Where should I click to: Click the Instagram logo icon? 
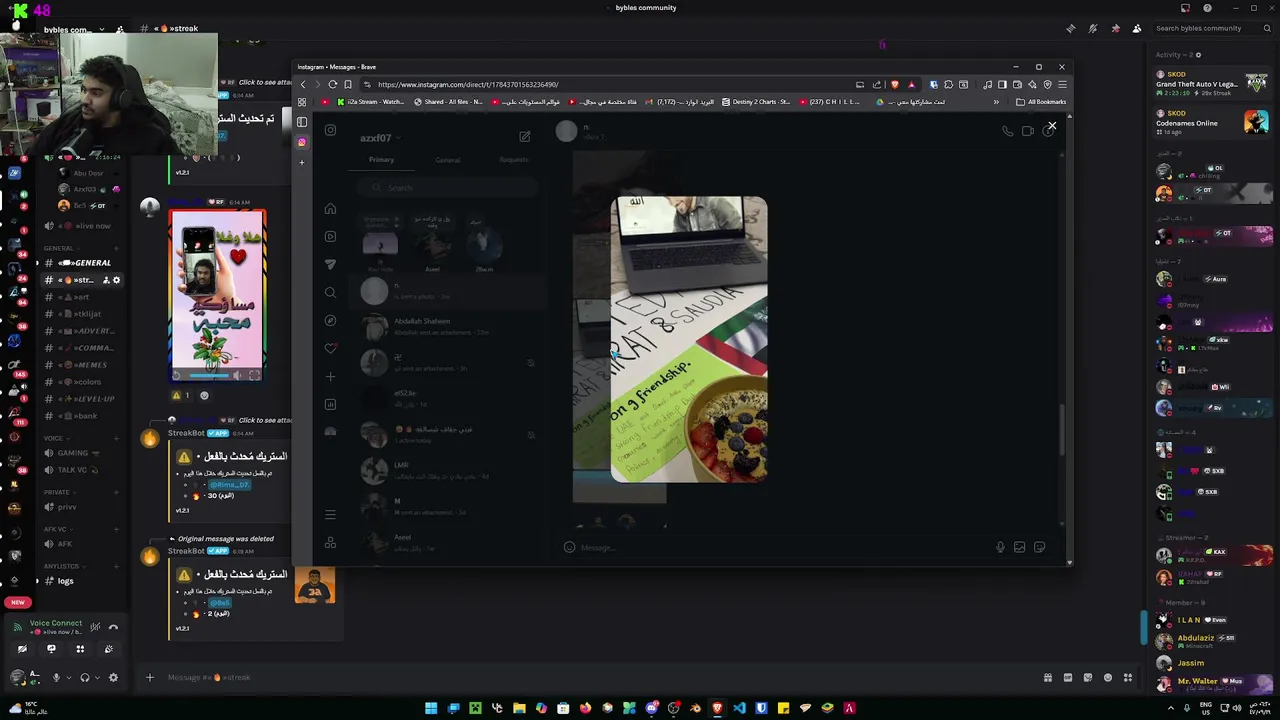coord(330,130)
